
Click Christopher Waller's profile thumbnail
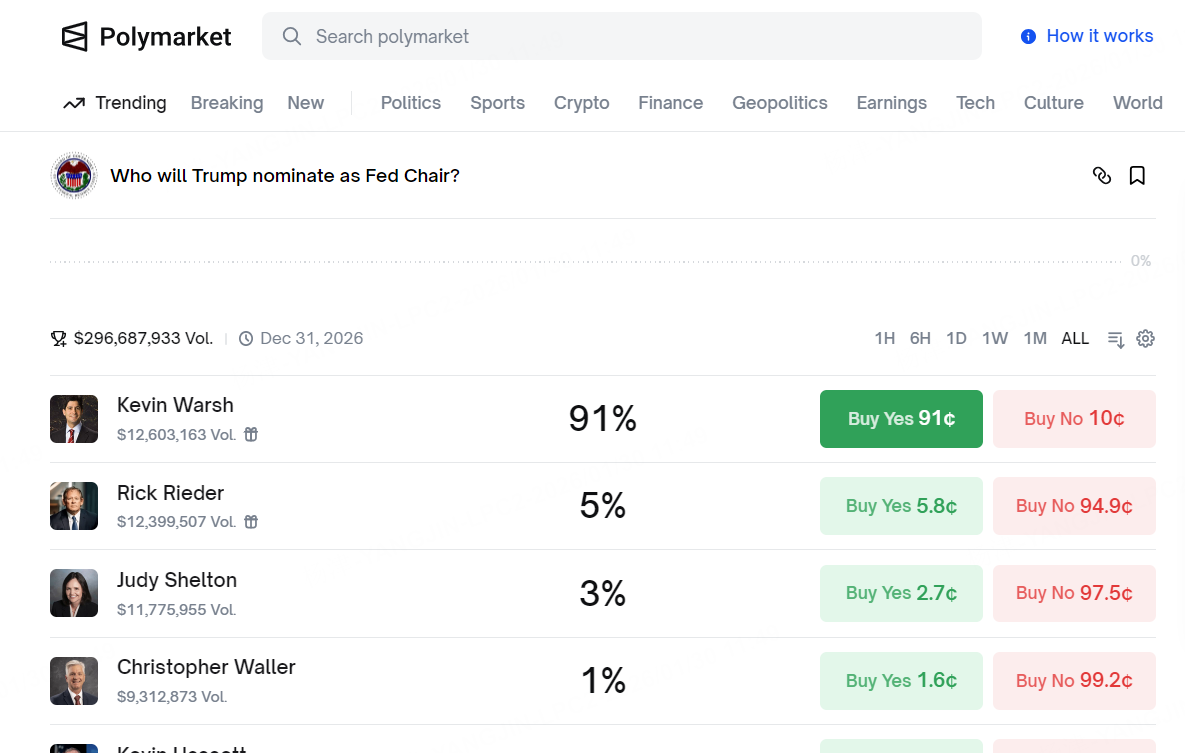click(74, 681)
